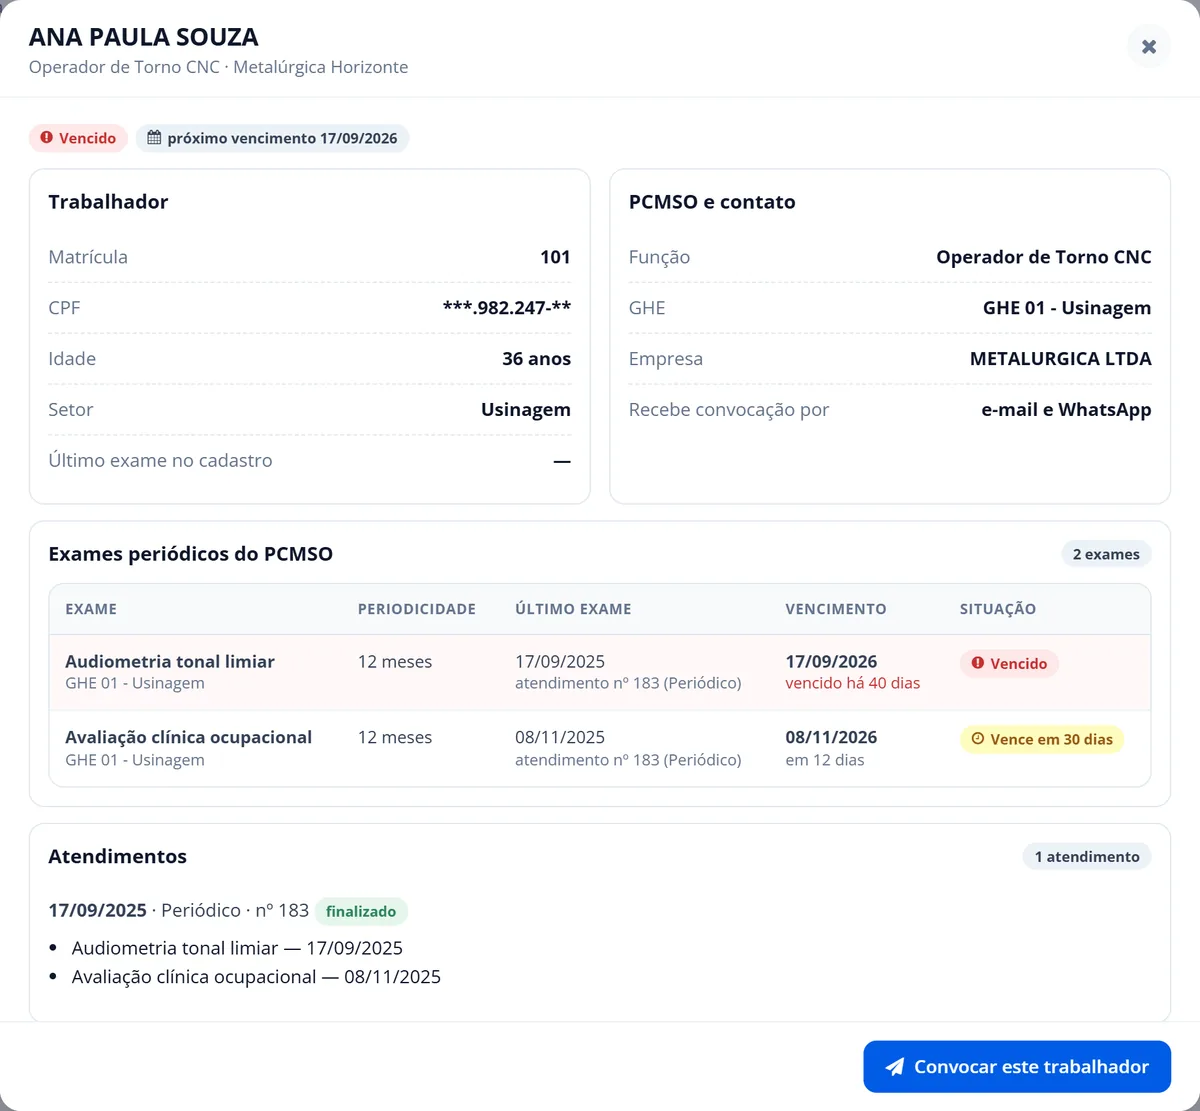Click the ANA PAULA SOUZA heading
The width and height of the screenshot is (1200, 1111).
tap(144, 37)
